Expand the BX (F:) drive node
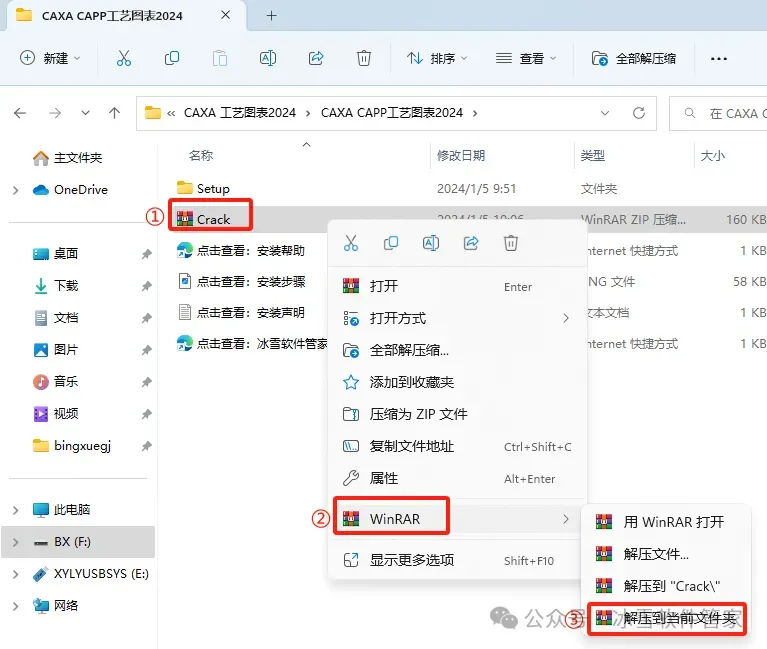Screen dimensions: 767x649 pyautogui.click(x=16, y=542)
